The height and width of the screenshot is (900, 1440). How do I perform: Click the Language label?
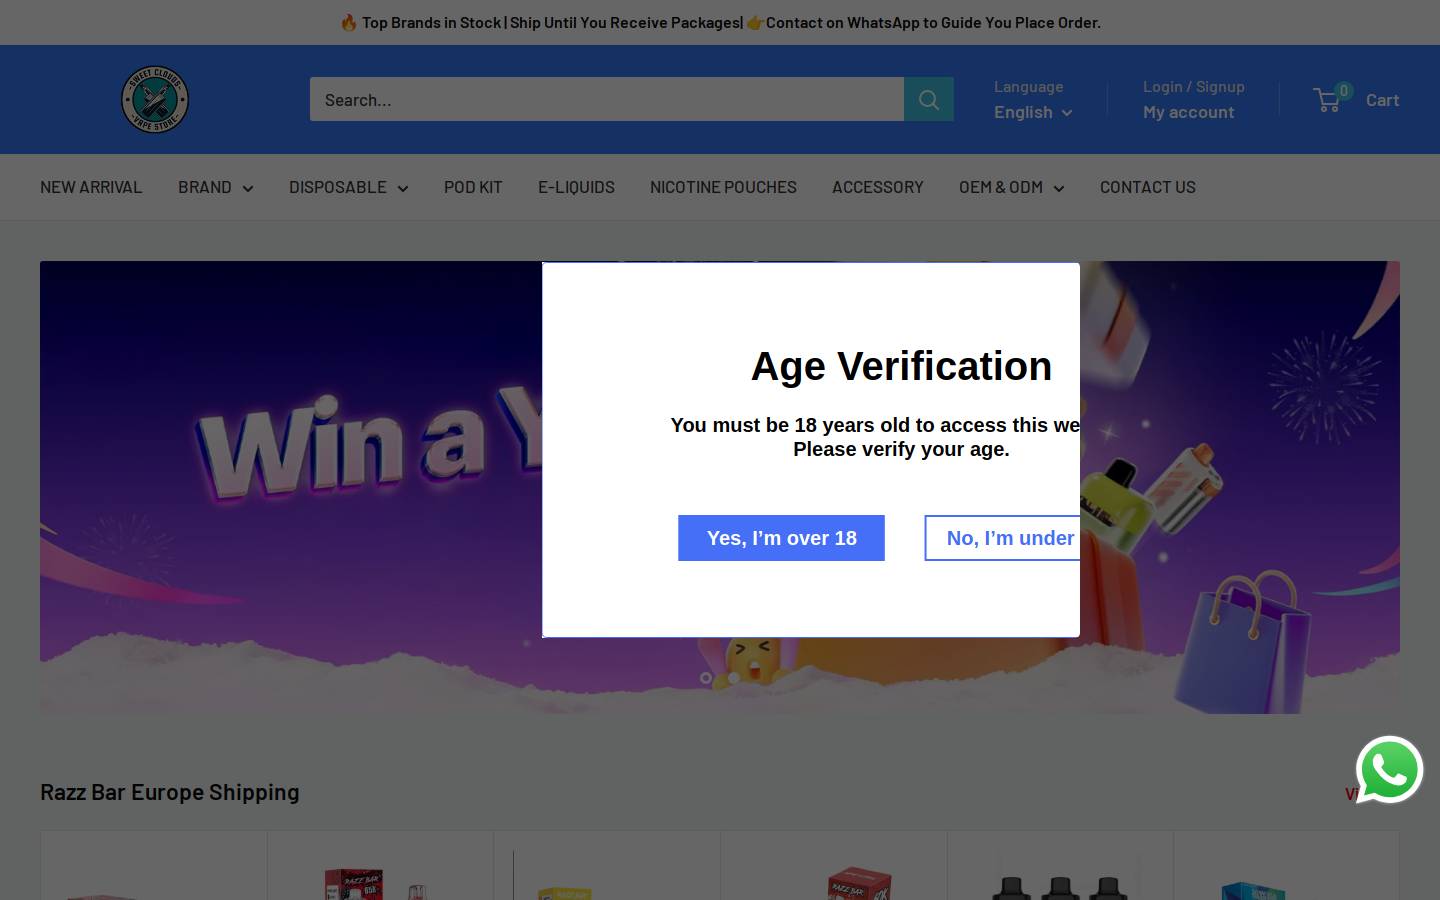[1028, 87]
